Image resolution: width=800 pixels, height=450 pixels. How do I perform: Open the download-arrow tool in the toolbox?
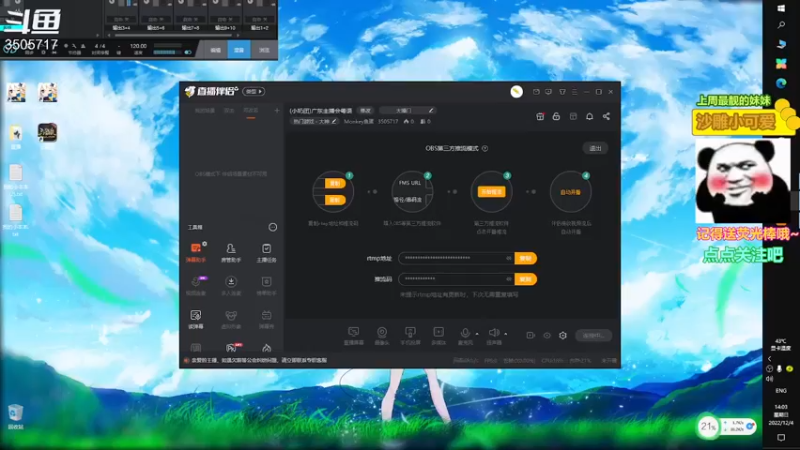tap(231, 285)
